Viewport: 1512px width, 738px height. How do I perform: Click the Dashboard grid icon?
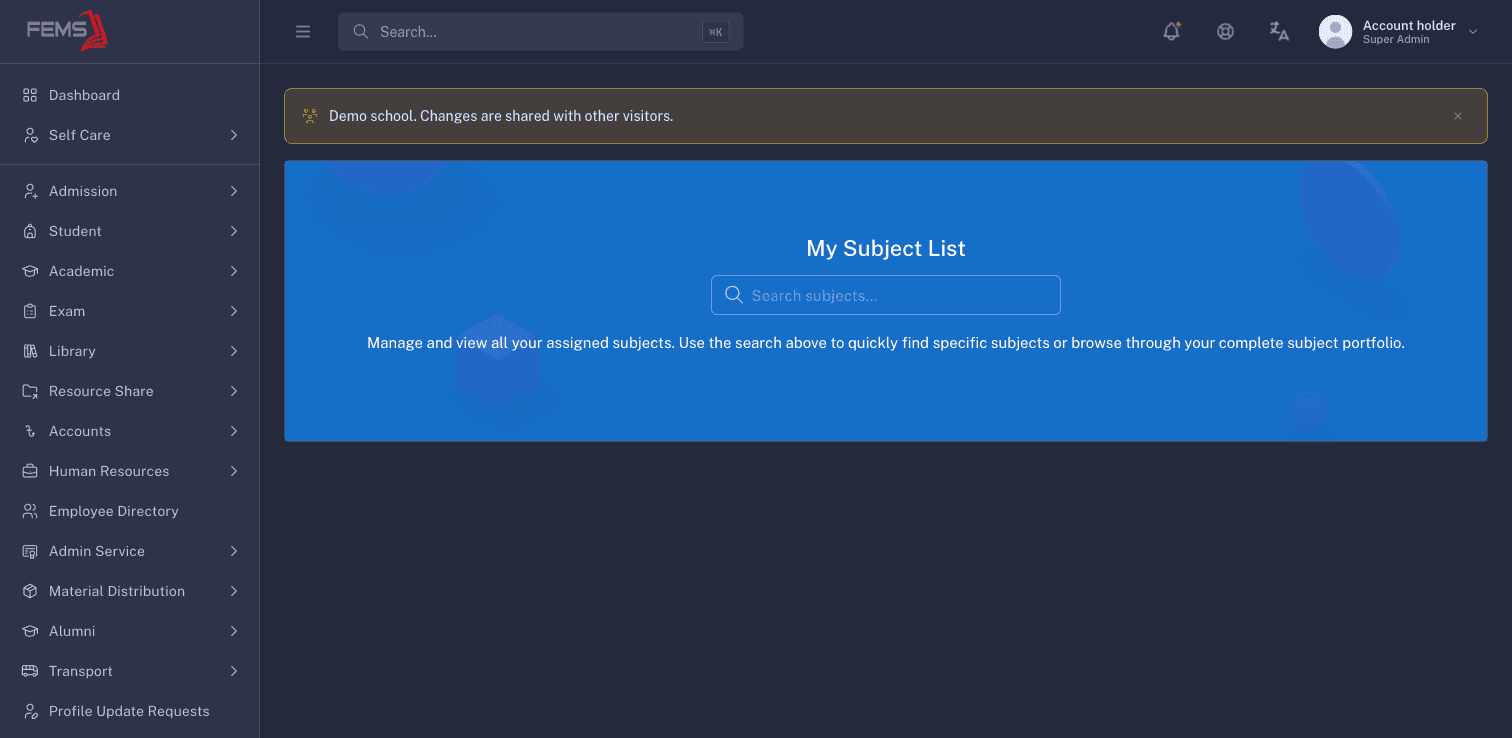(x=30, y=95)
